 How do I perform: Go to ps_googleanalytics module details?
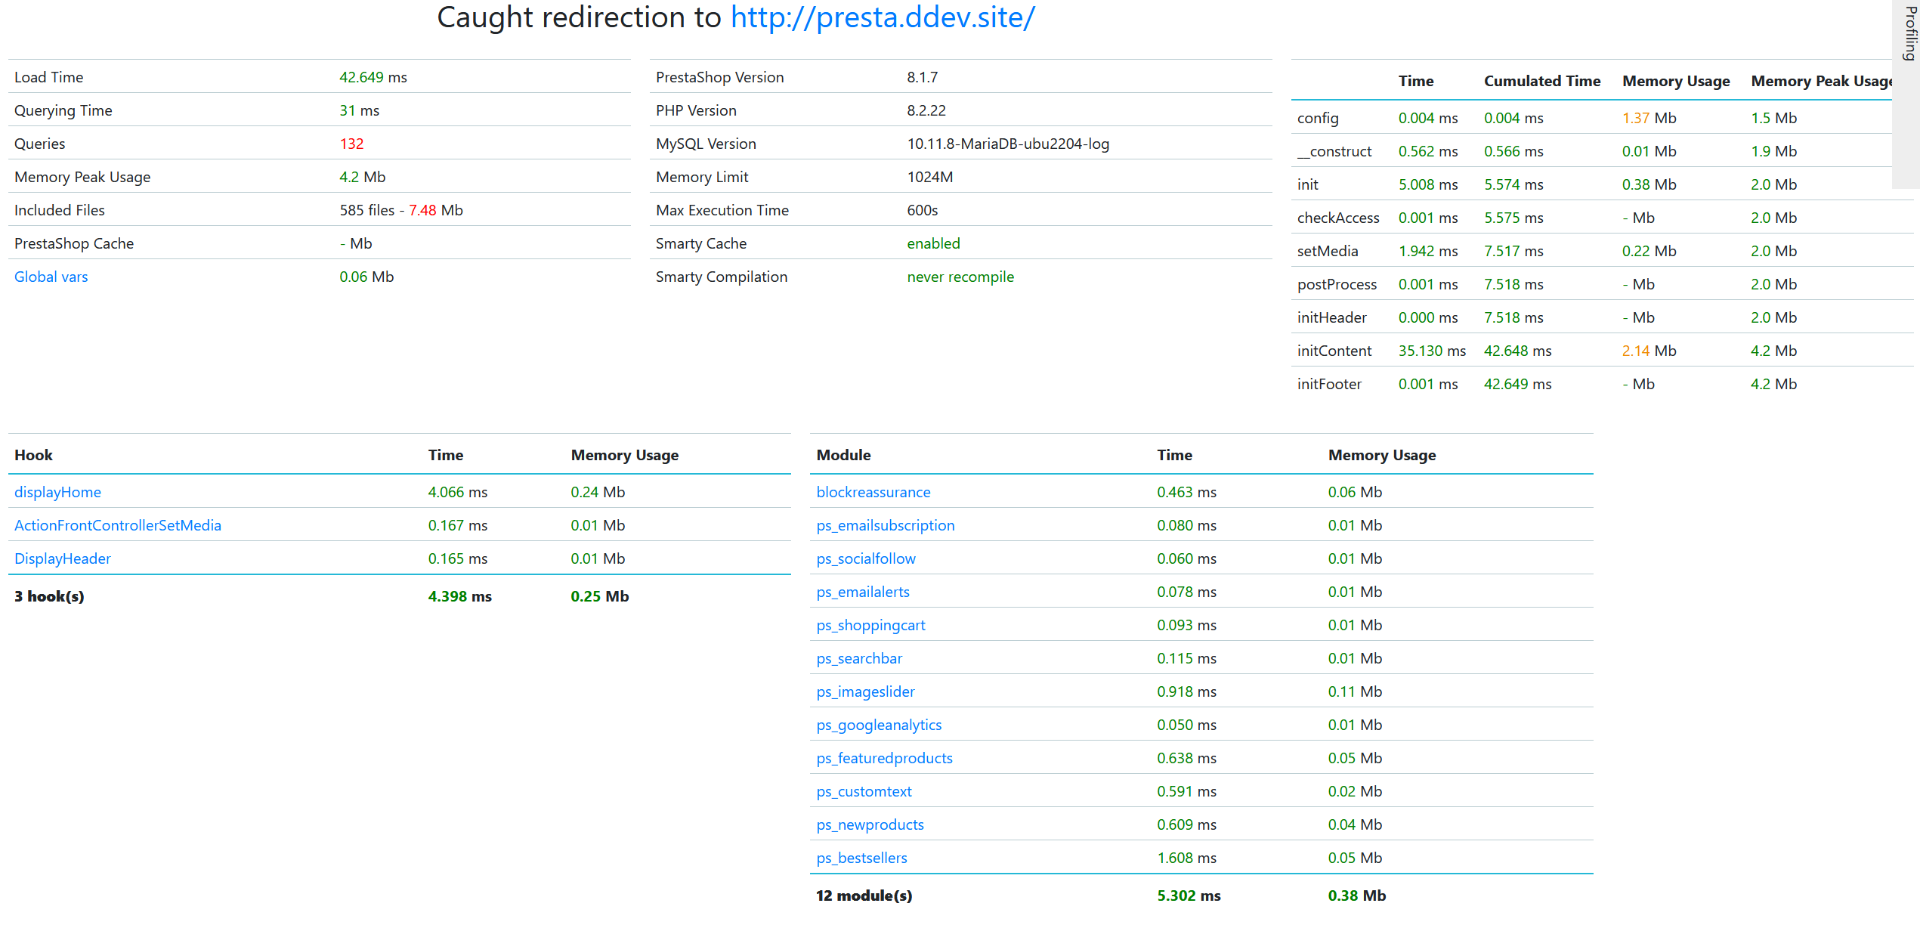click(879, 725)
